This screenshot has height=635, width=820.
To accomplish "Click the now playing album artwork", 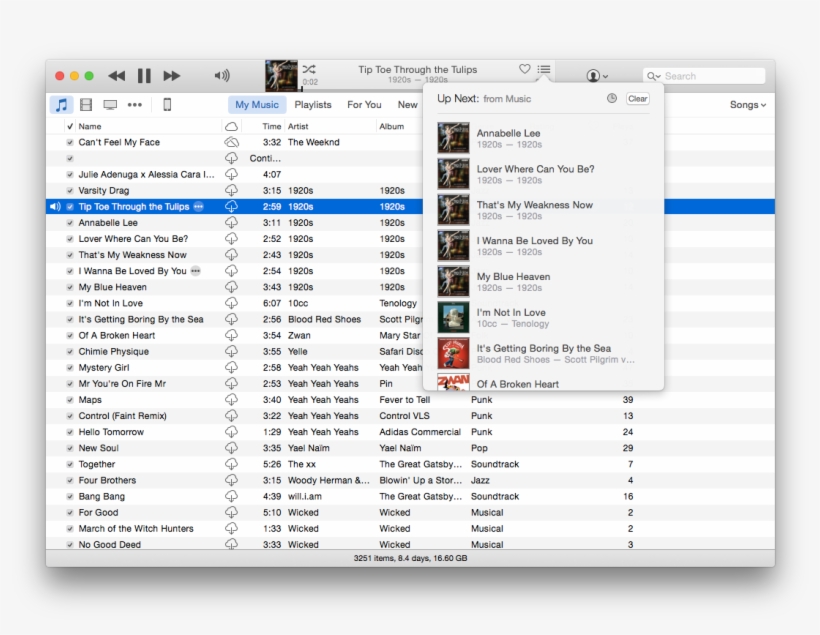I will point(281,76).
